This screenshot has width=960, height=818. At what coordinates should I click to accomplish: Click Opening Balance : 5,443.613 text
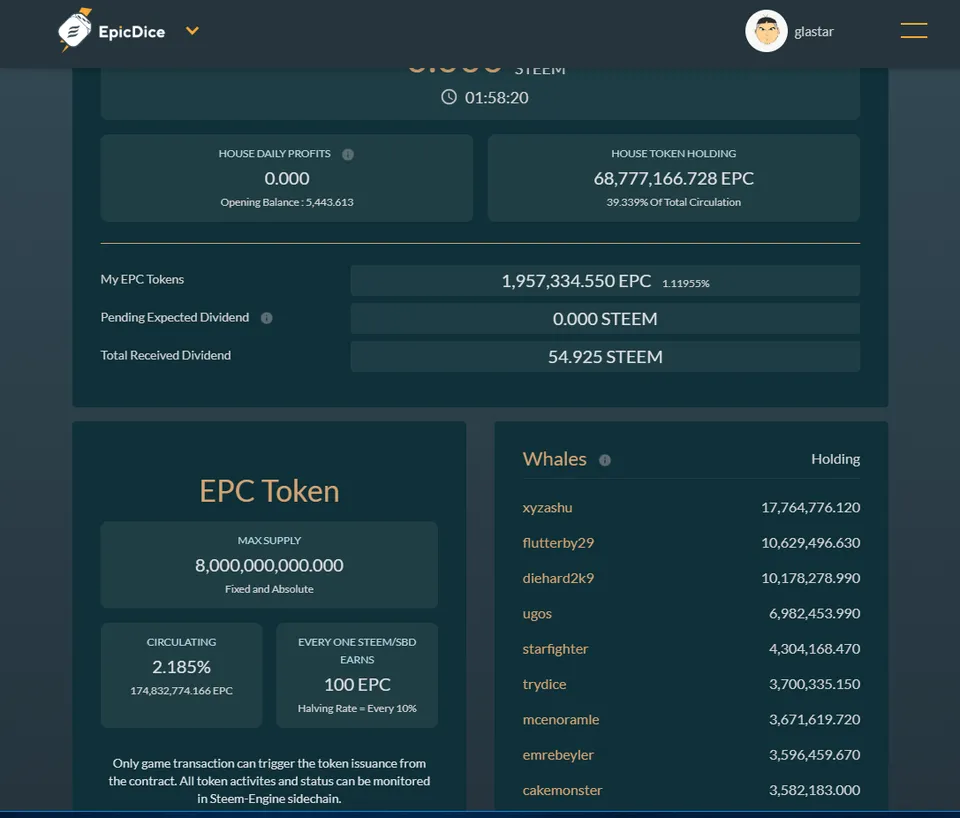(x=287, y=202)
